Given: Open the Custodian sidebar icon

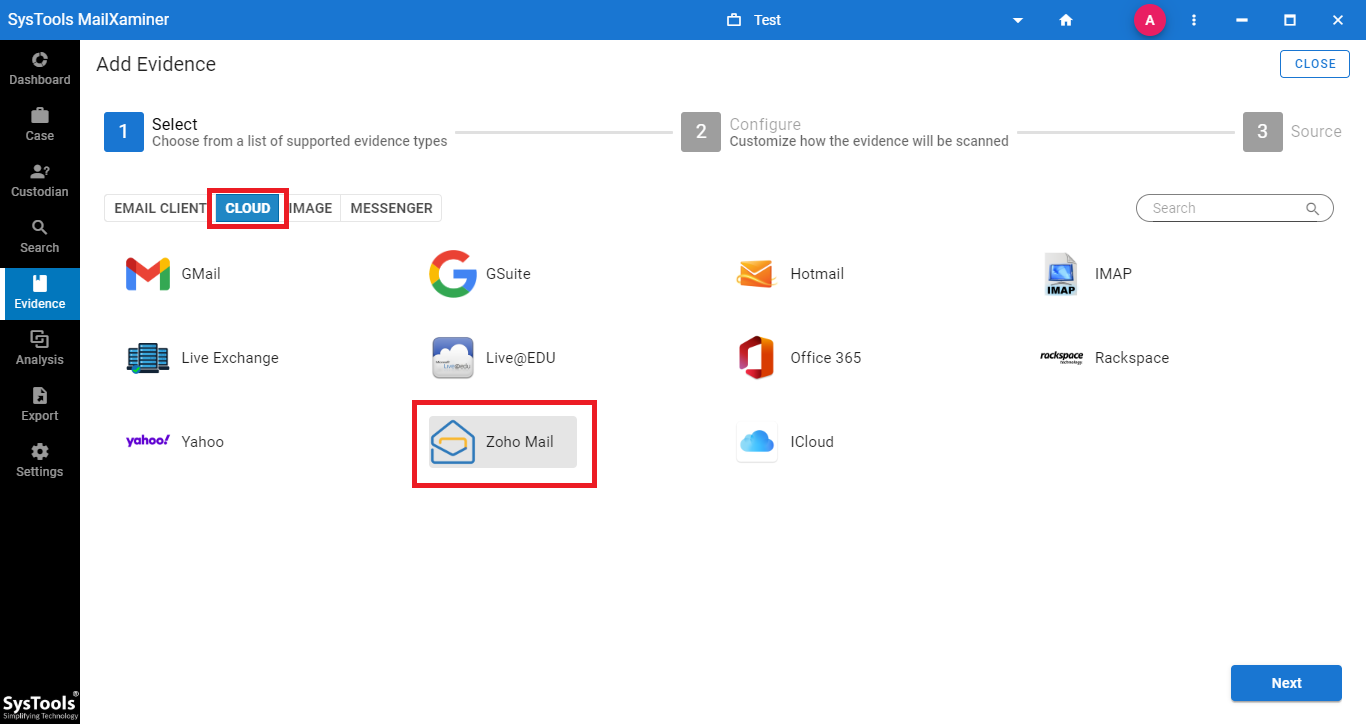Looking at the screenshot, I should [x=40, y=171].
